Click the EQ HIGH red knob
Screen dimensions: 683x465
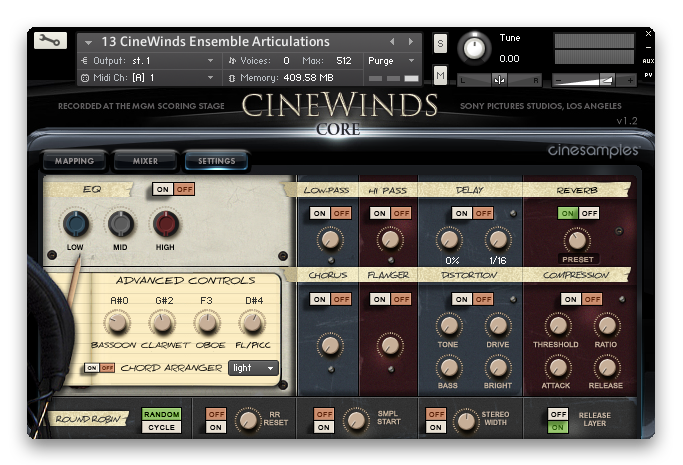pos(166,224)
